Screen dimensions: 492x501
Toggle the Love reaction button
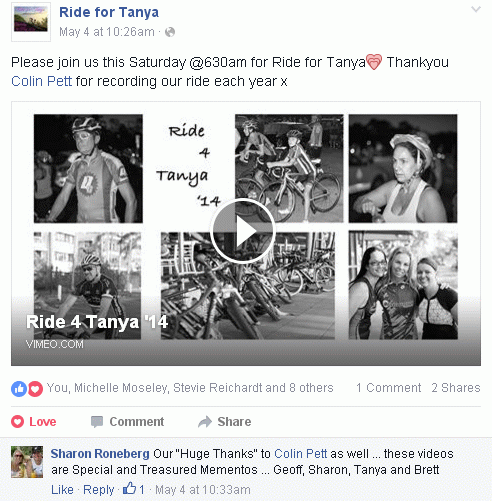click(x=34, y=422)
